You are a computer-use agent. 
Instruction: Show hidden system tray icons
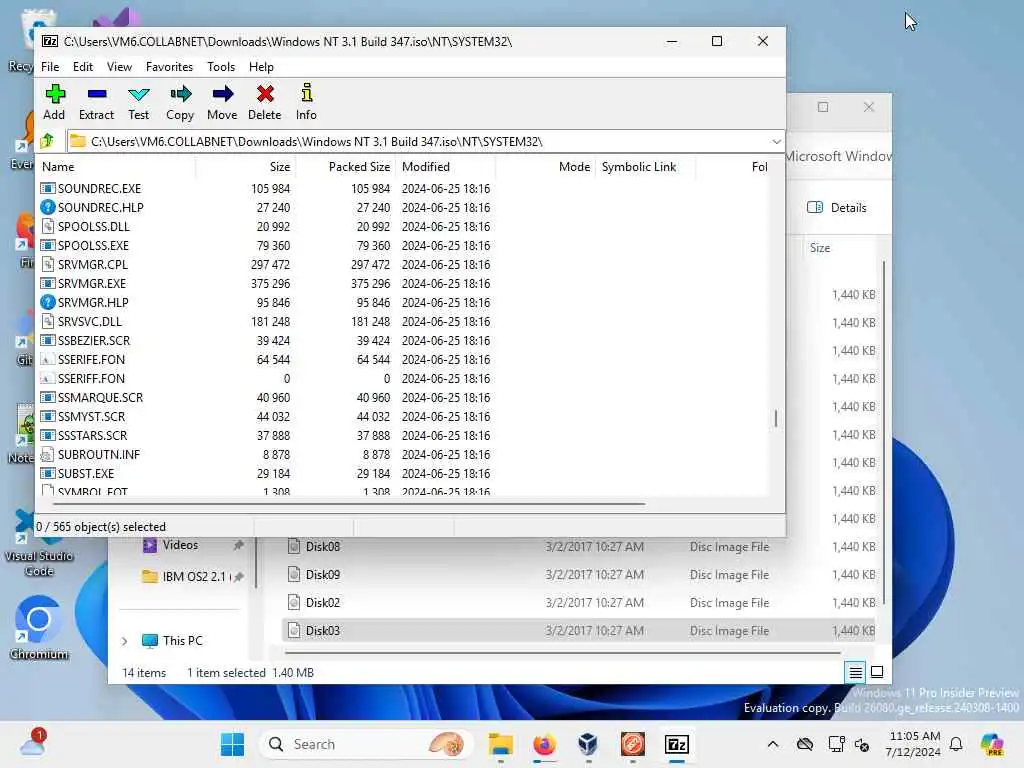773,744
